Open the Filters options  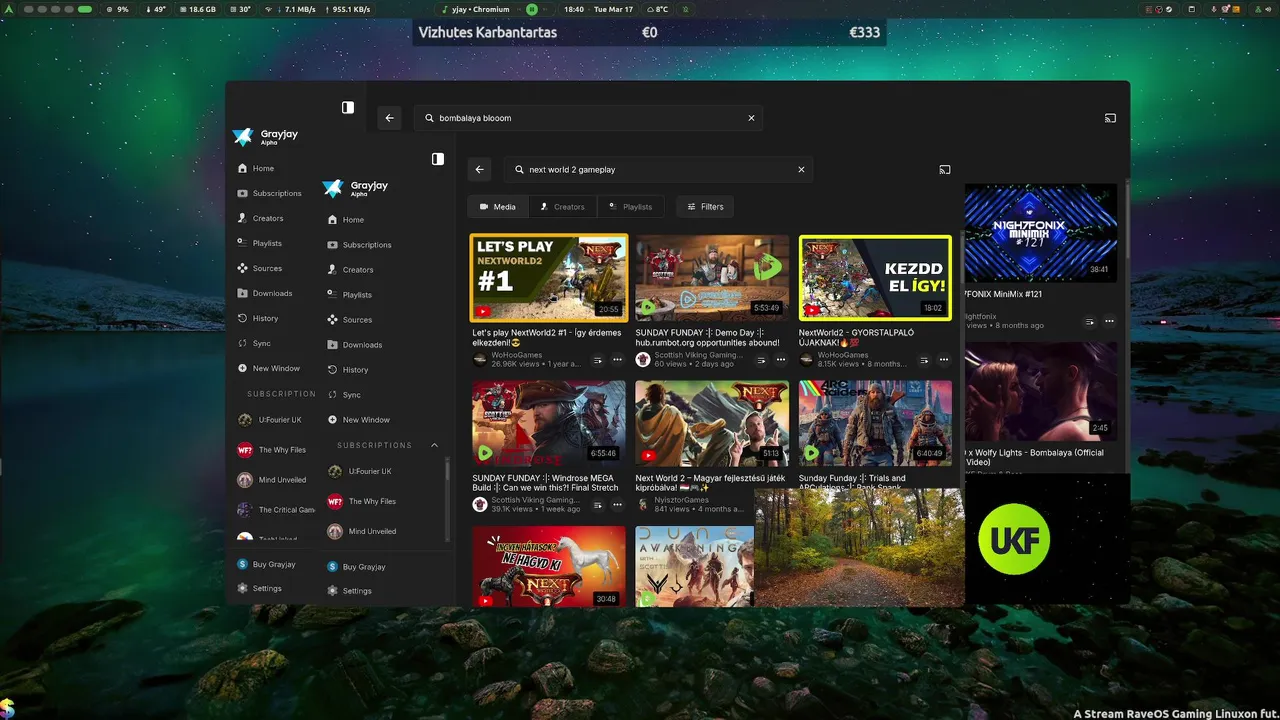[x=705, y=207]
